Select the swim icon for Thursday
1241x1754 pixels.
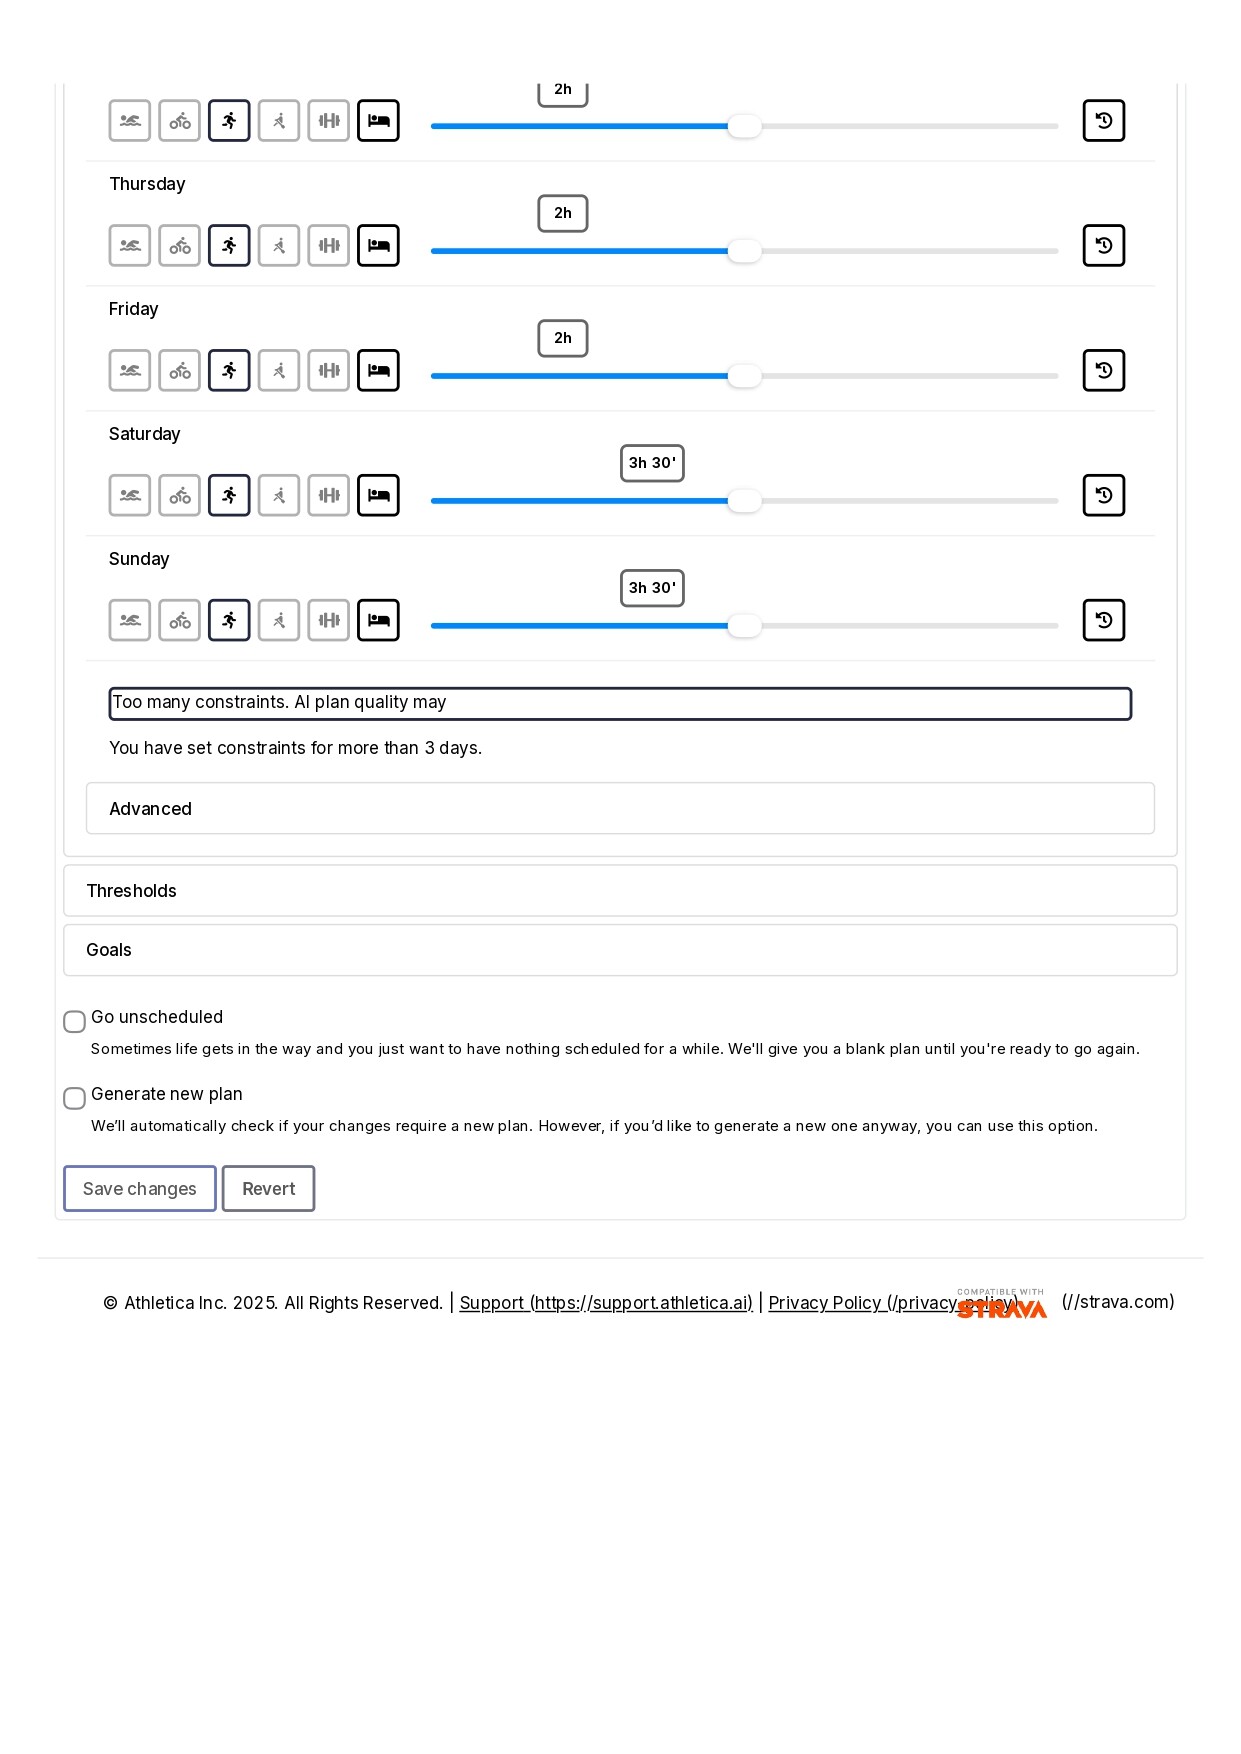tap(130, 246)
